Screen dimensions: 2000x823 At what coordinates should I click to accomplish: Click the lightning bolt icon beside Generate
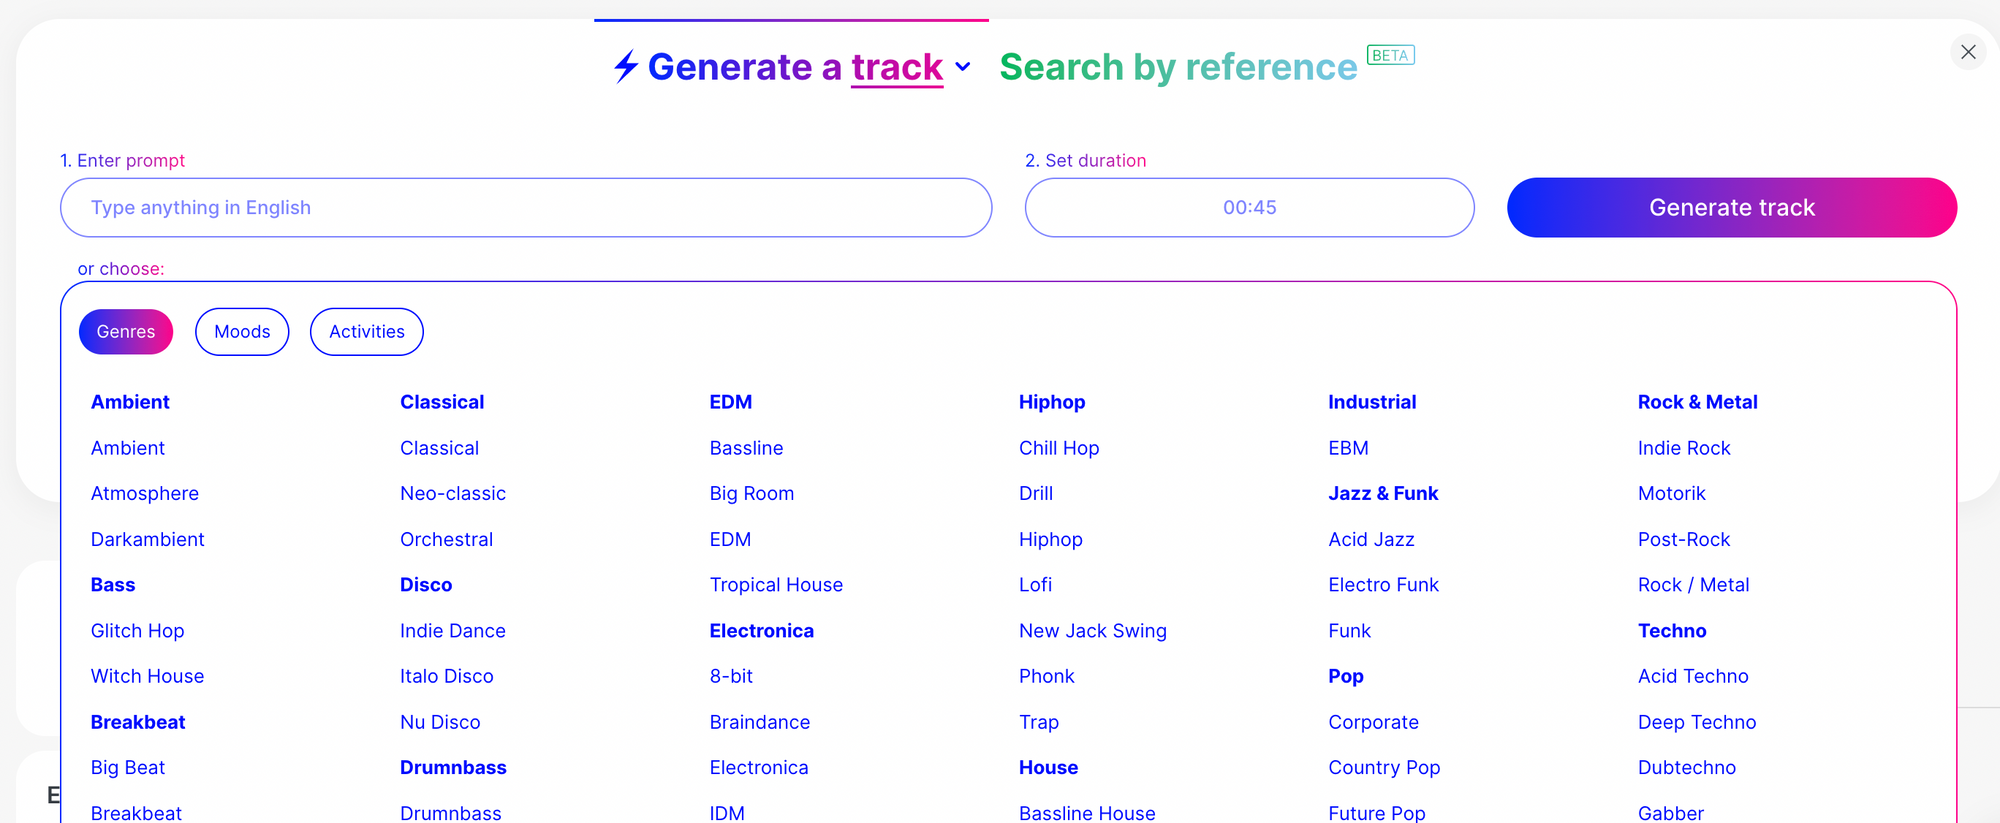[x=626, y=67]
